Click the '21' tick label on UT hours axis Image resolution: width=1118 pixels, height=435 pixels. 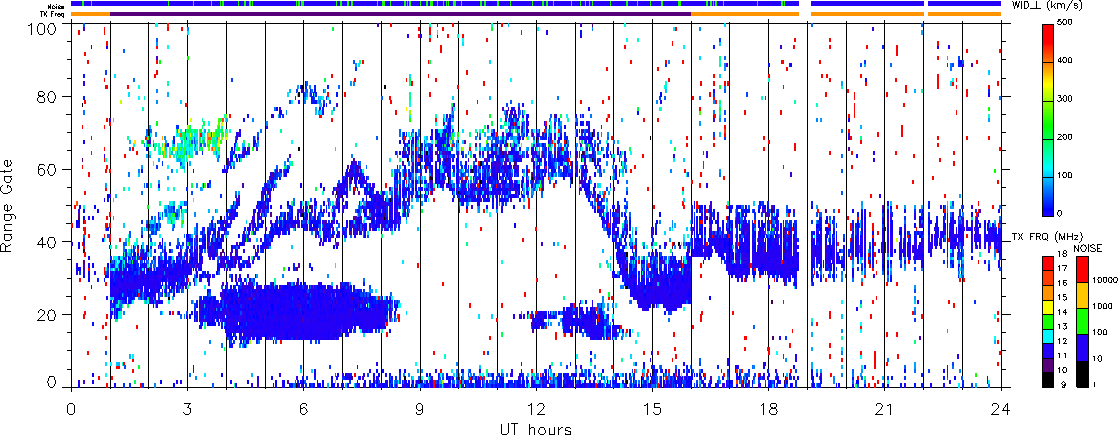pyautogui.click(x=885, y=409)
